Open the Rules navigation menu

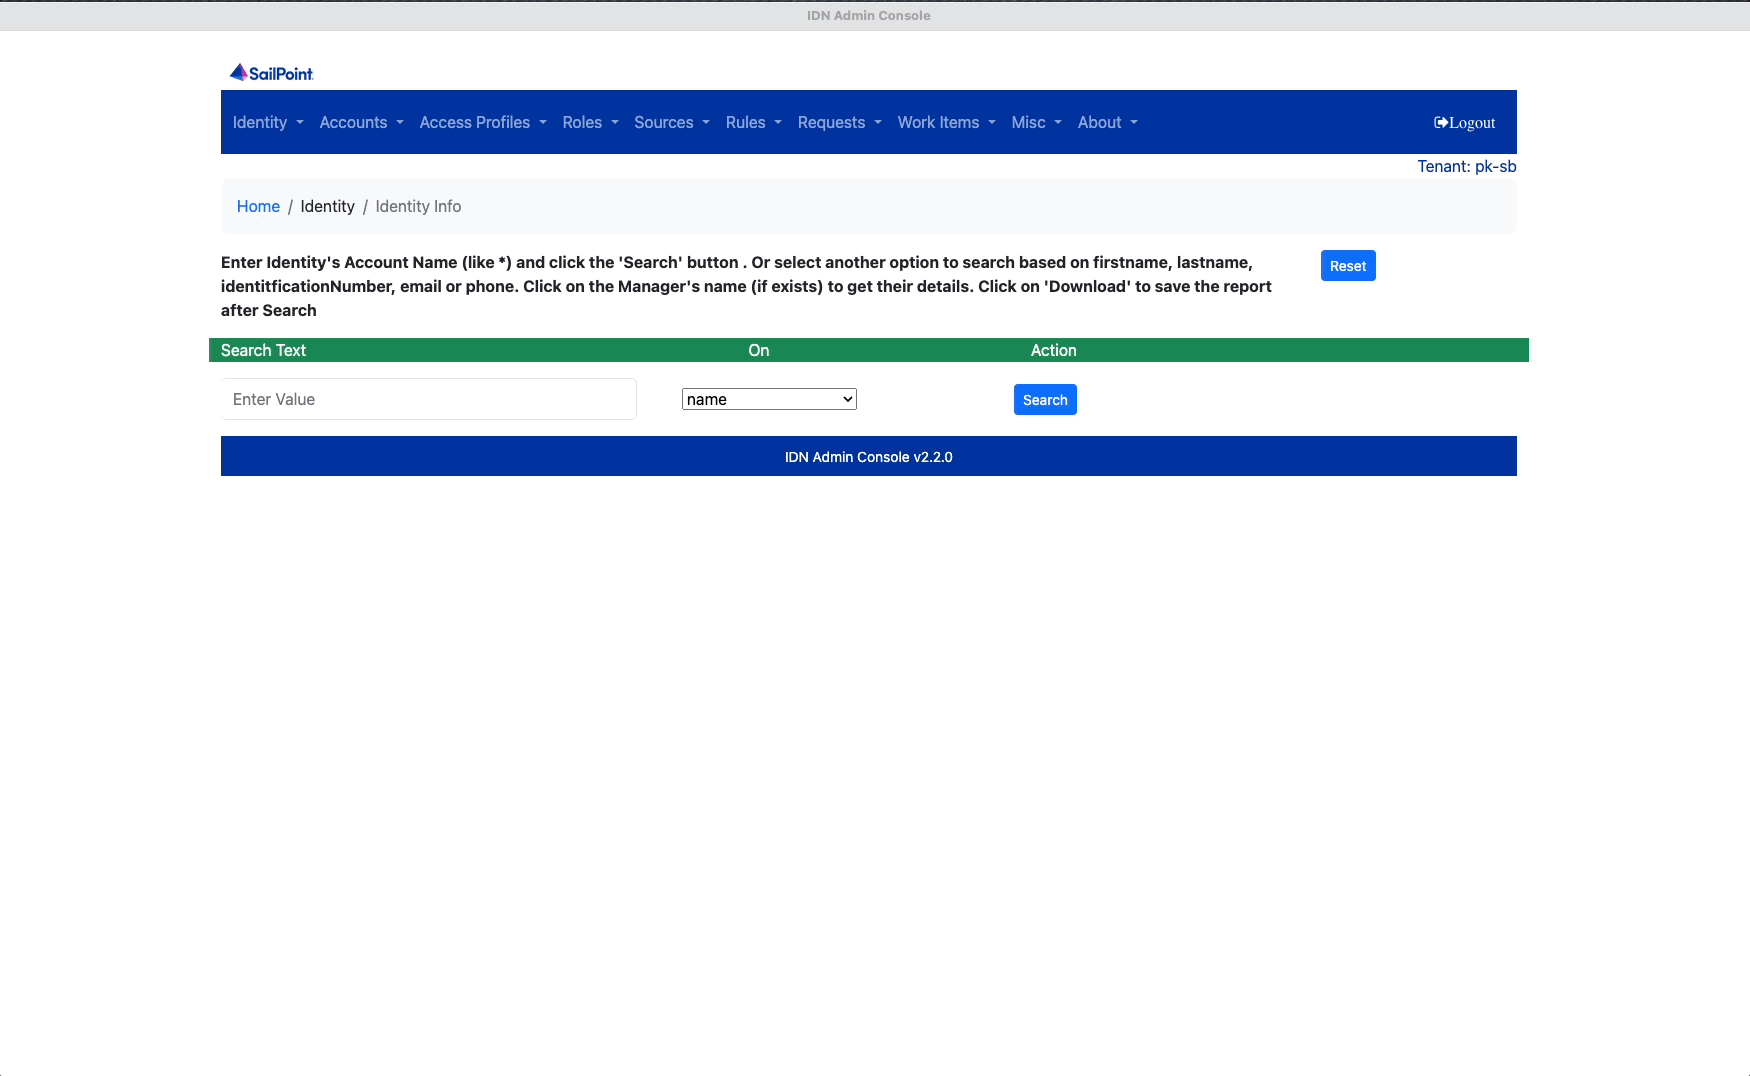pos(753,123)
